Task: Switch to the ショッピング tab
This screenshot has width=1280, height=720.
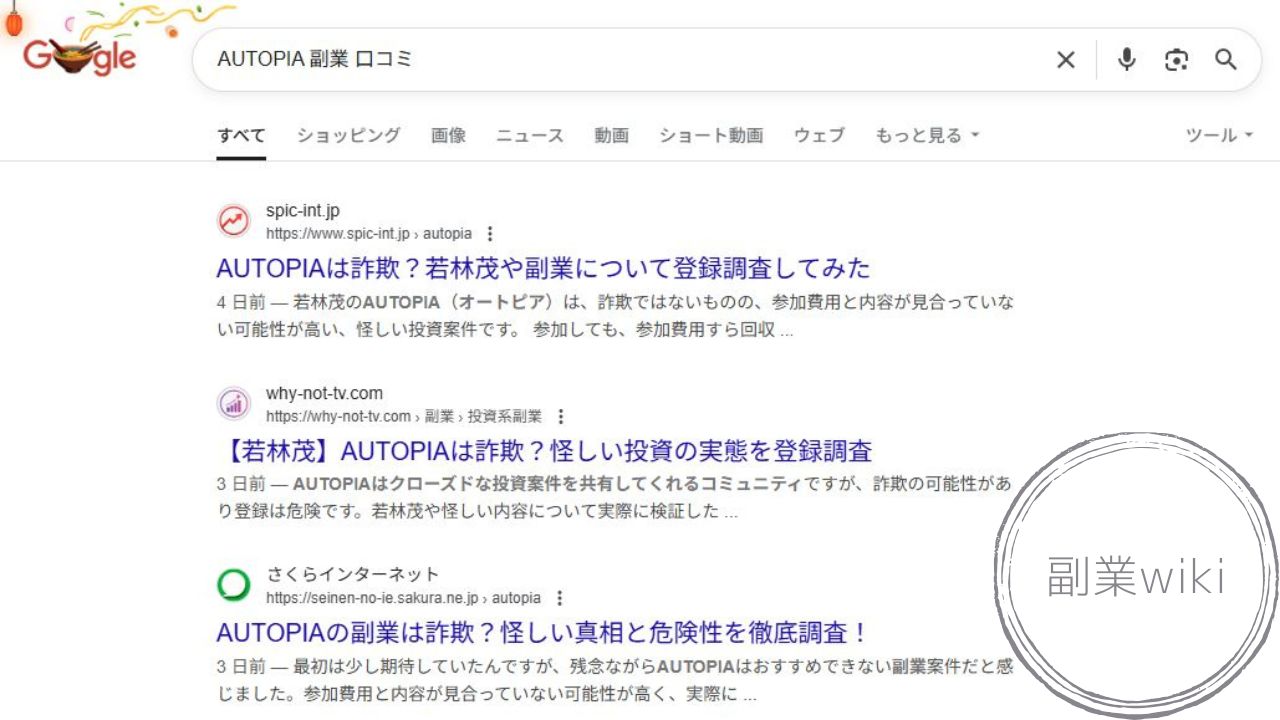Action: 348,135
